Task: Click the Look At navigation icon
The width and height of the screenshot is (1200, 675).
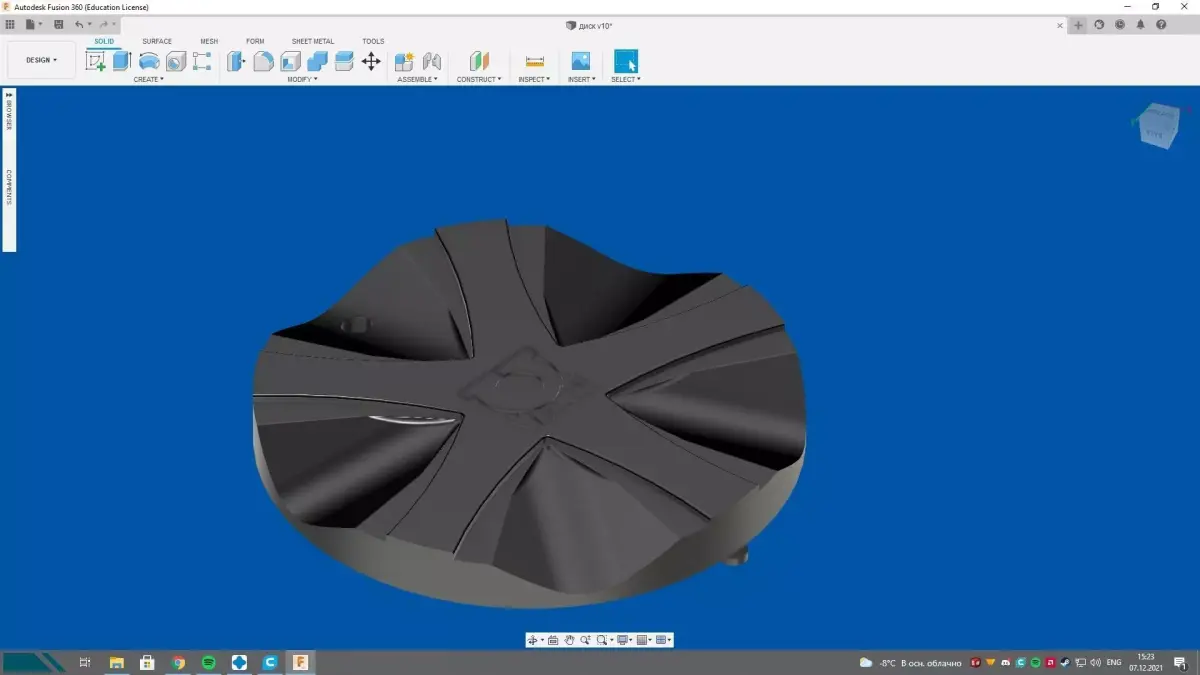Action: (553, 640)
